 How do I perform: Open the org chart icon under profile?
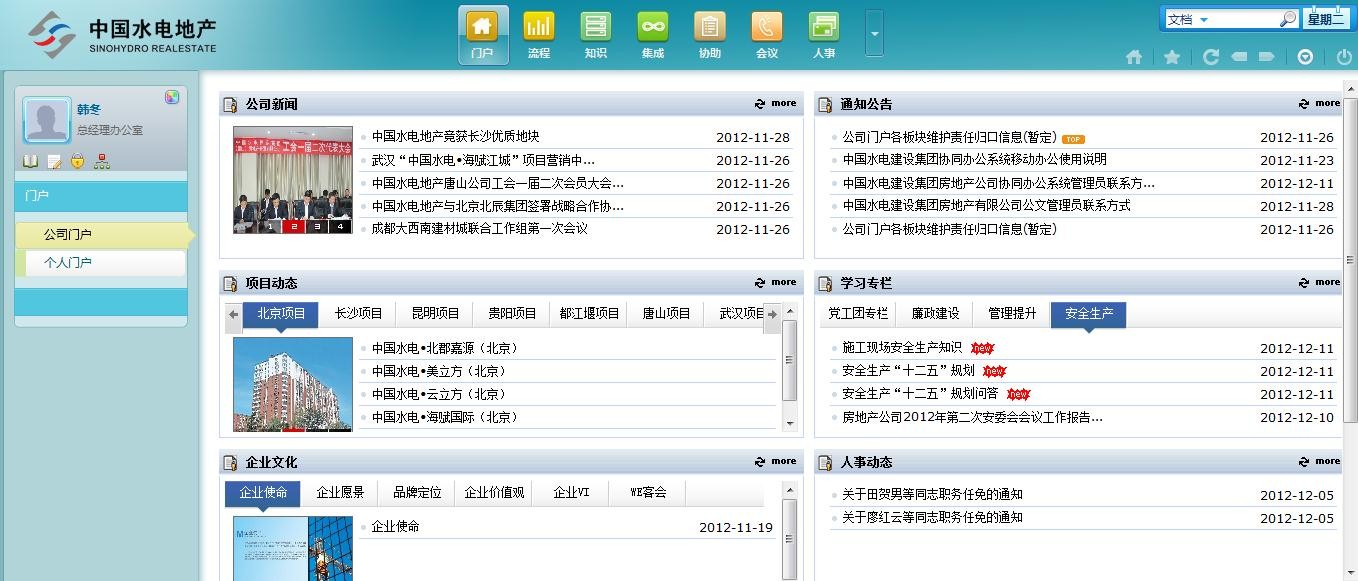click(x=102, y=161)
